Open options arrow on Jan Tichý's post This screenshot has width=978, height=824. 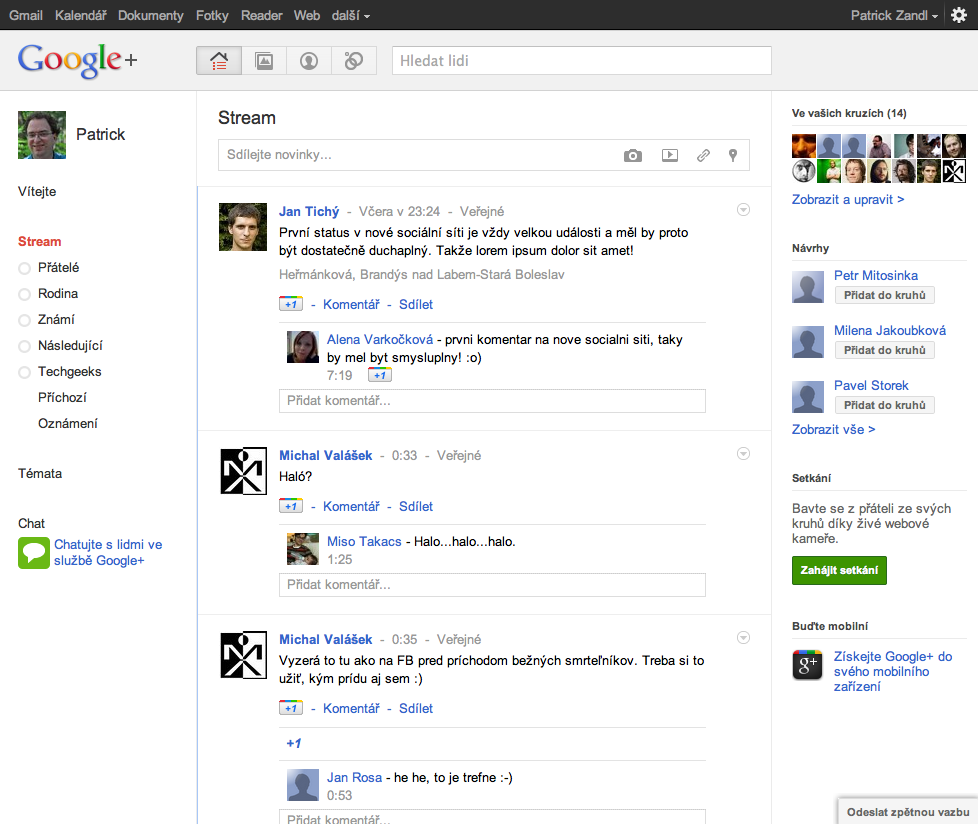pyautogui.click(x=743, y=209)
